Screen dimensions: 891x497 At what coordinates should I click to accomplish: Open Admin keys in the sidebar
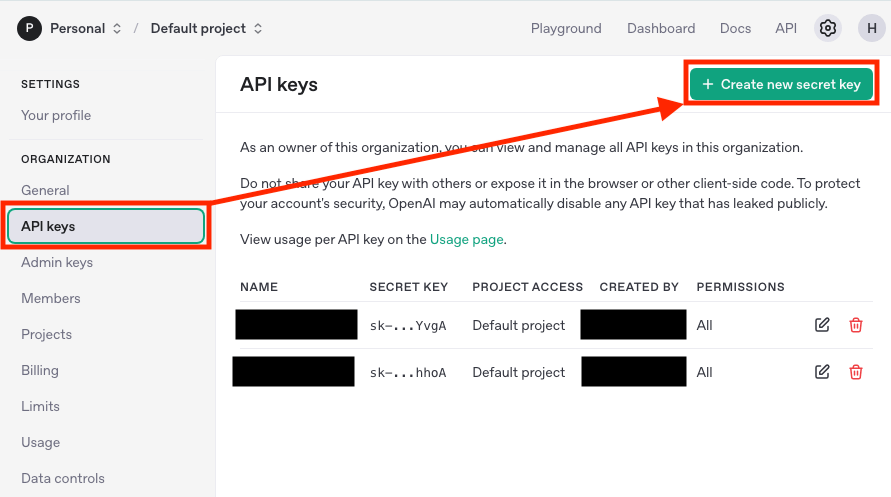pos(57,262)
